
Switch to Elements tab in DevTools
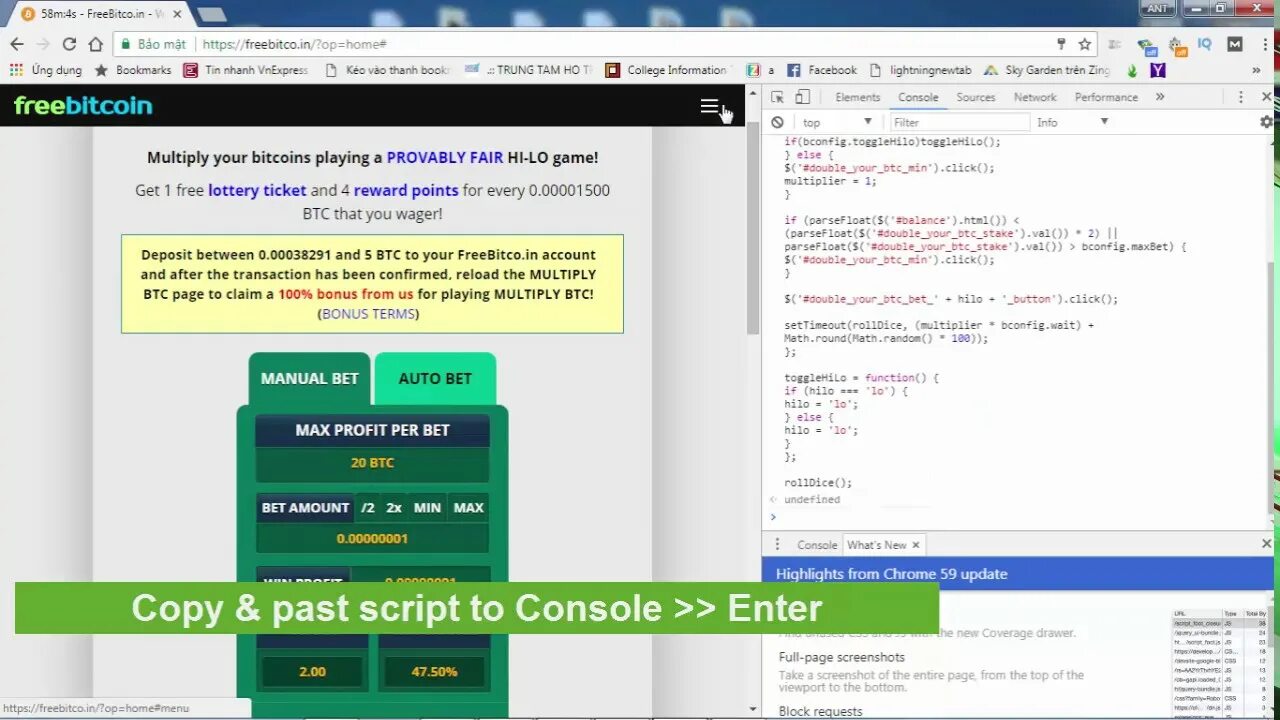click(x=858, y=97)
